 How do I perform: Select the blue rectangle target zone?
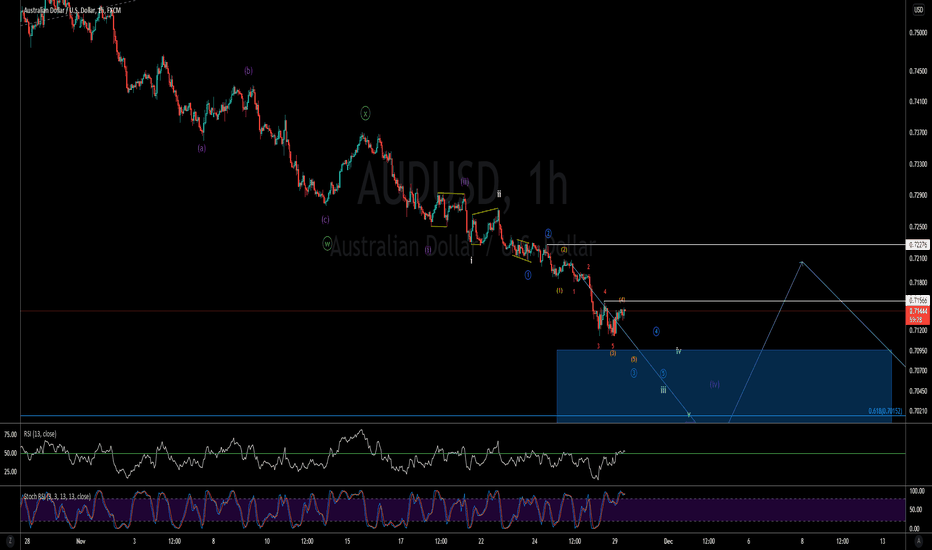pyautogui.click(x=724, y=386)
